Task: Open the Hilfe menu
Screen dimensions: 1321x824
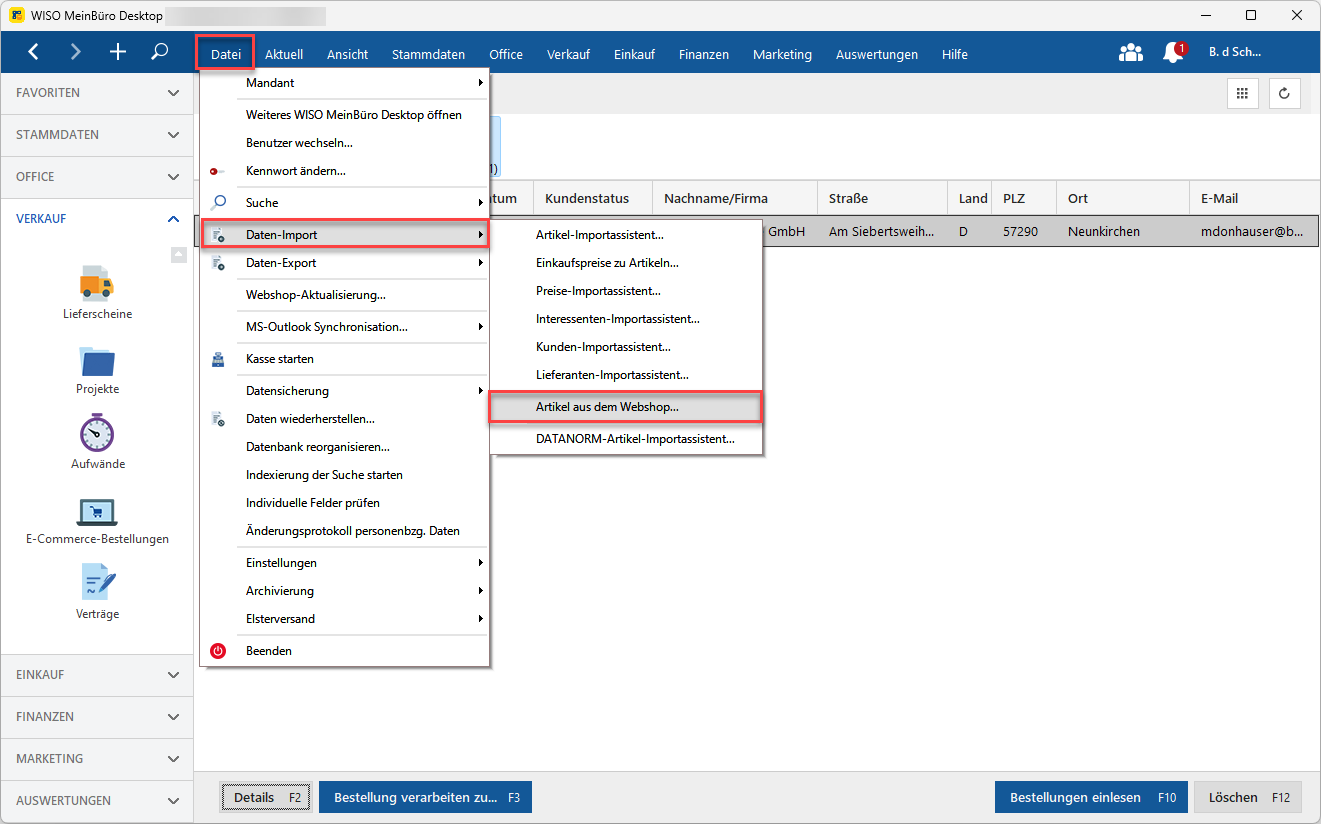Action: coord(955,54)
